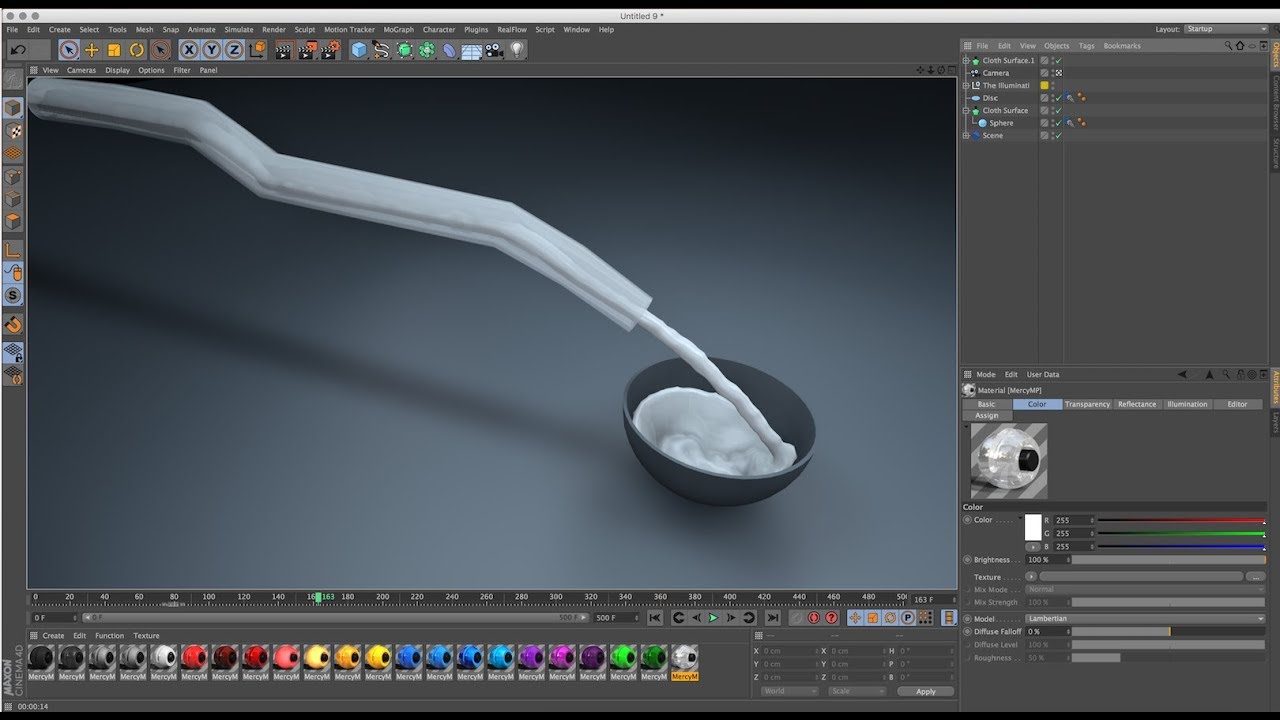Click frame 163 timeline marker
This screenshot has height=720, width=1280.
point(319,597)
